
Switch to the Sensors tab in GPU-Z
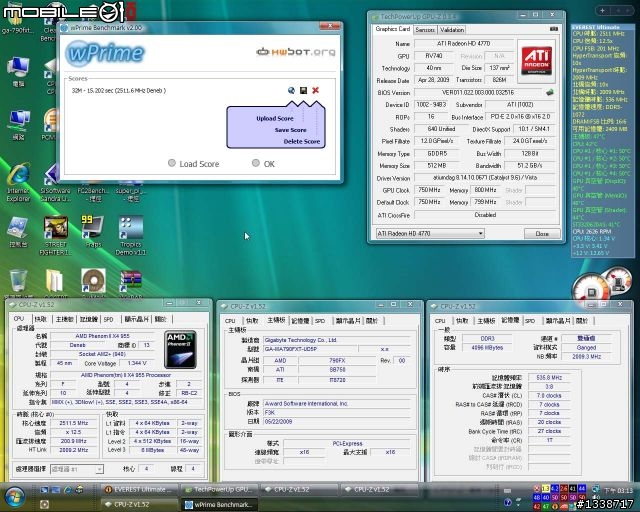click(x=425, y=30)
